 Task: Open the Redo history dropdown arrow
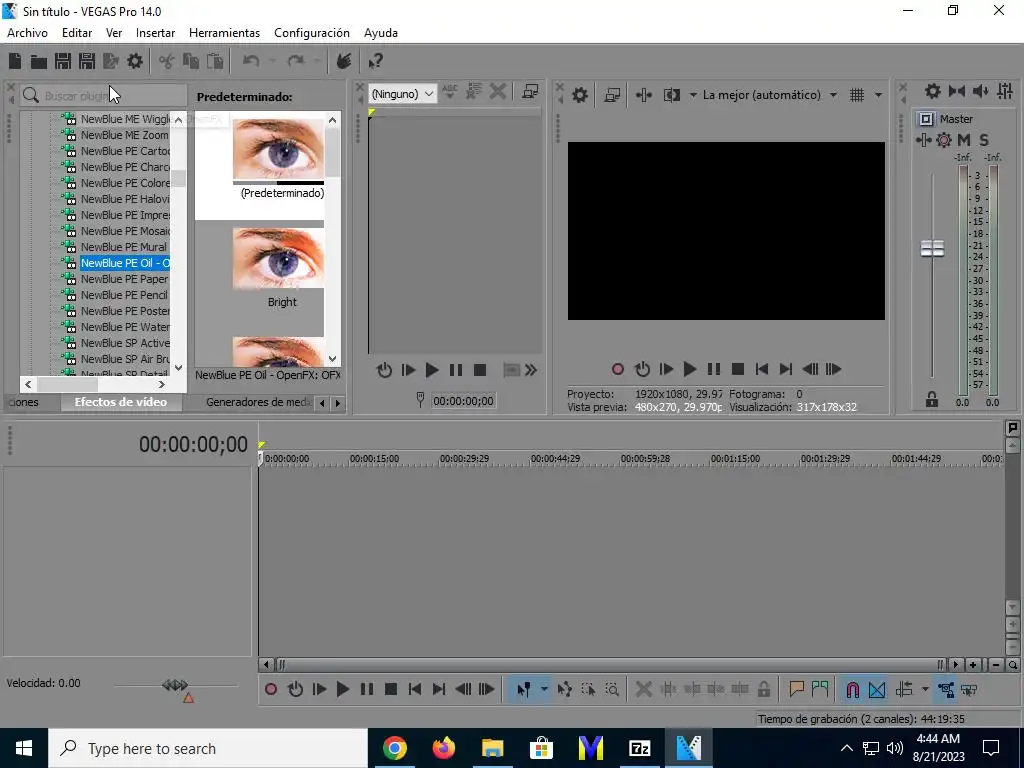[317, 61]
